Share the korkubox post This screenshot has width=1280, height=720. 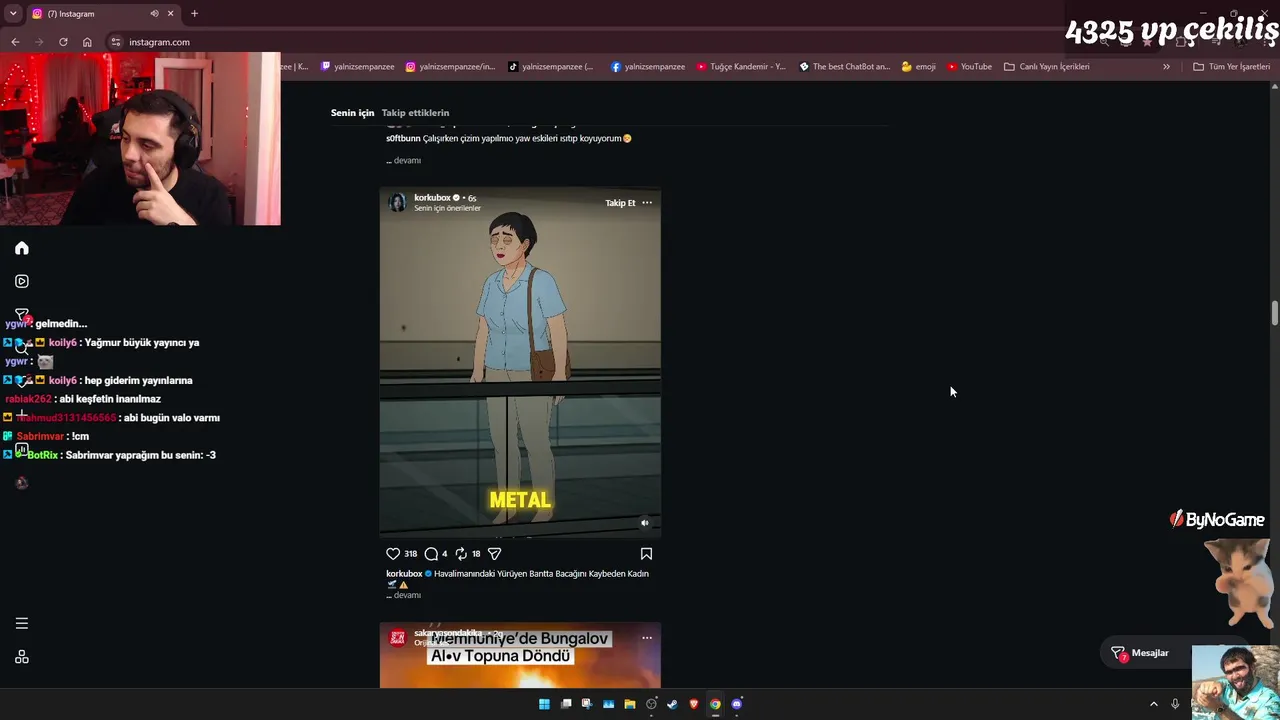[x=494, y=553]
